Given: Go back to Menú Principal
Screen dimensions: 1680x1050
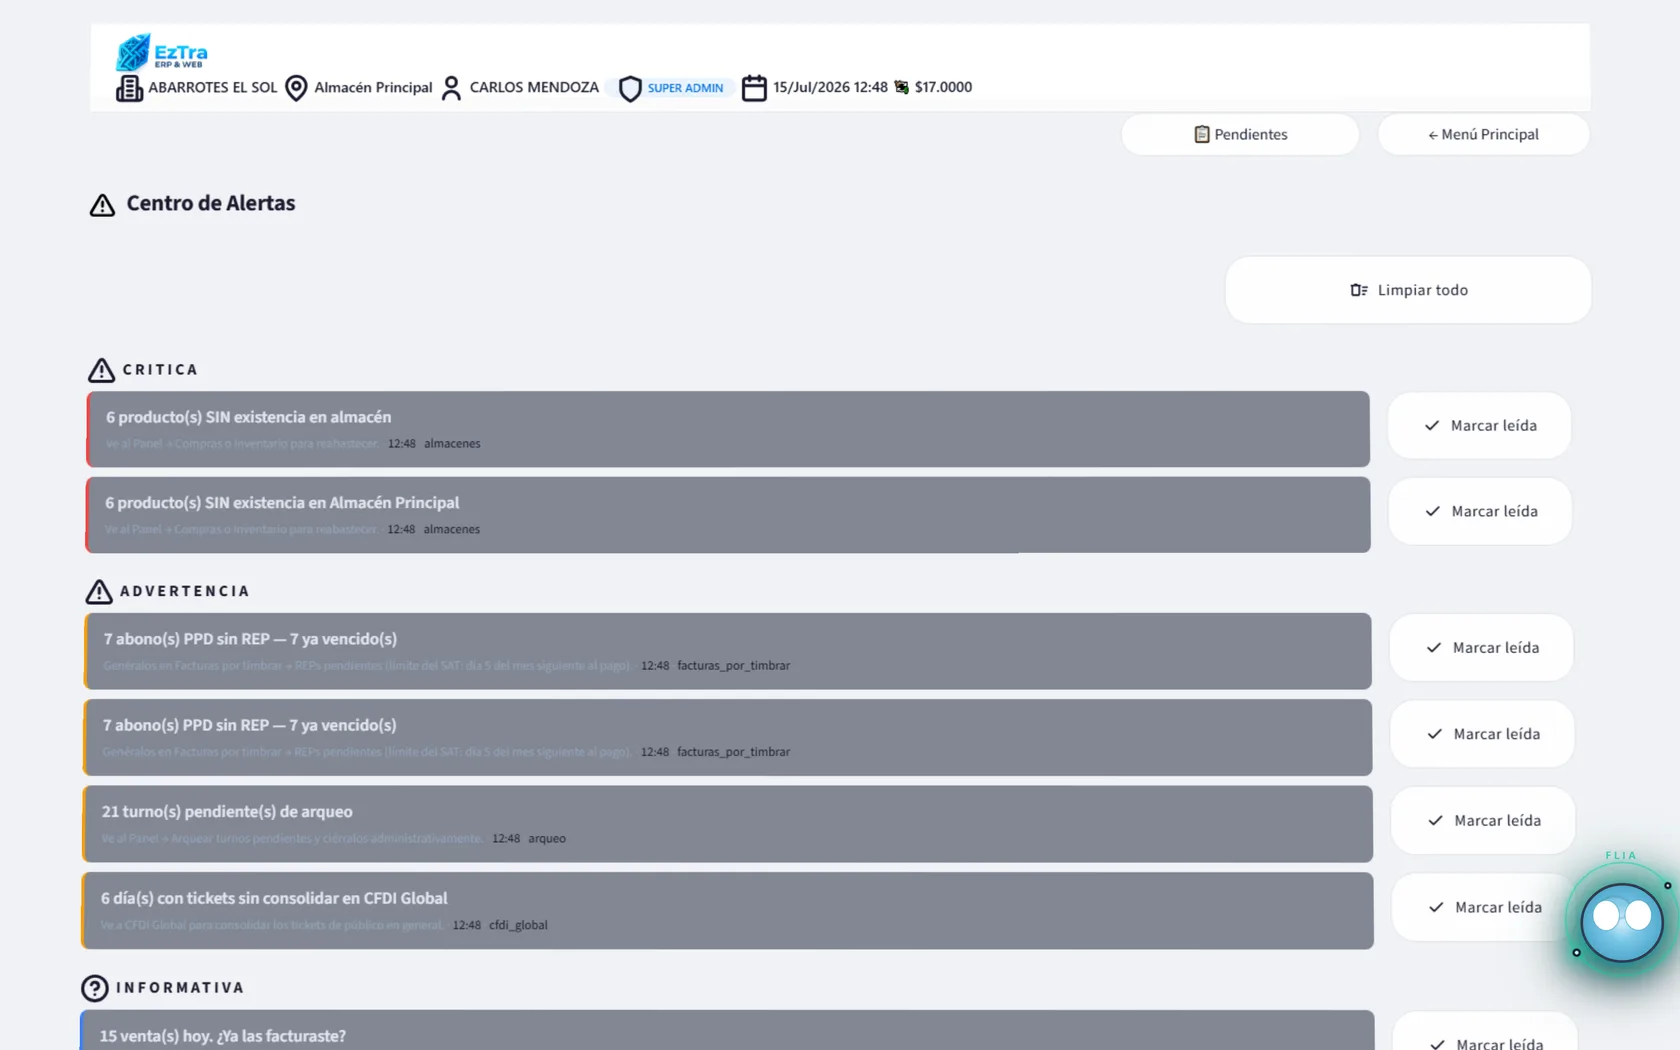Looking at the screenshot, I should tap(1483, 134).
